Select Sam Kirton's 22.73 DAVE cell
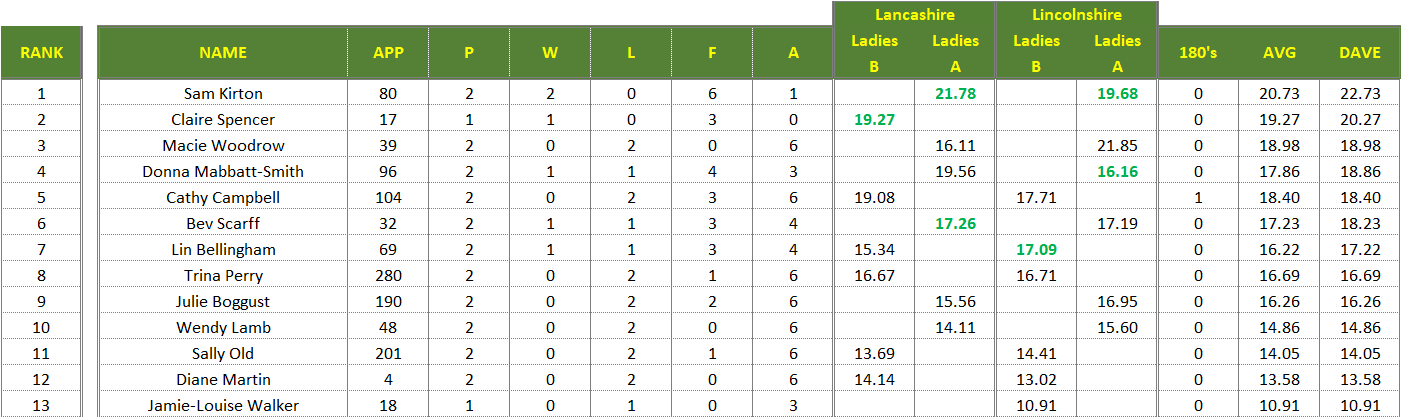The width and height of the screenshot is (1401, 417). (x=1360, y=94)
